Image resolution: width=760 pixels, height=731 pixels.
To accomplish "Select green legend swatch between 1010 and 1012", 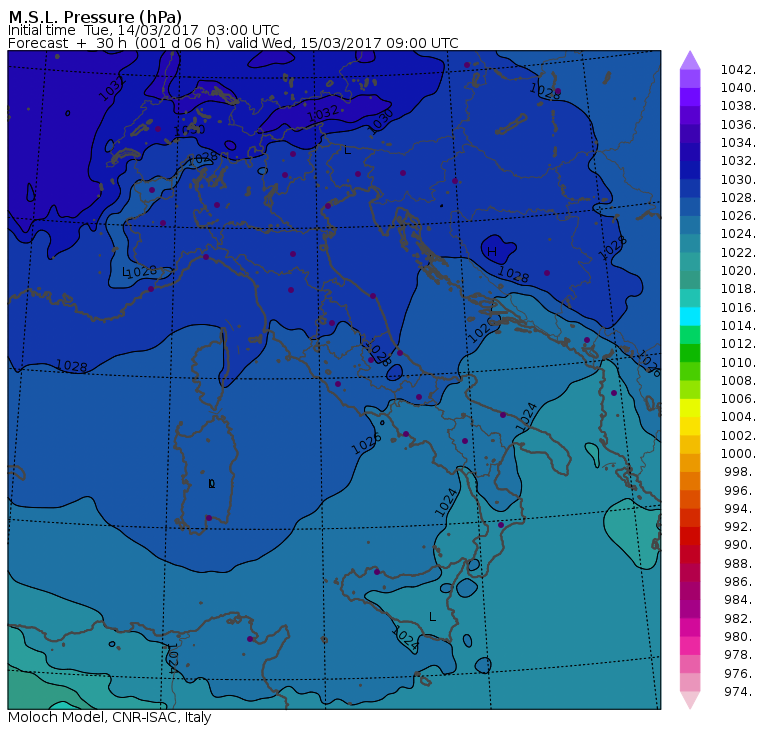I will click(690, 353).
